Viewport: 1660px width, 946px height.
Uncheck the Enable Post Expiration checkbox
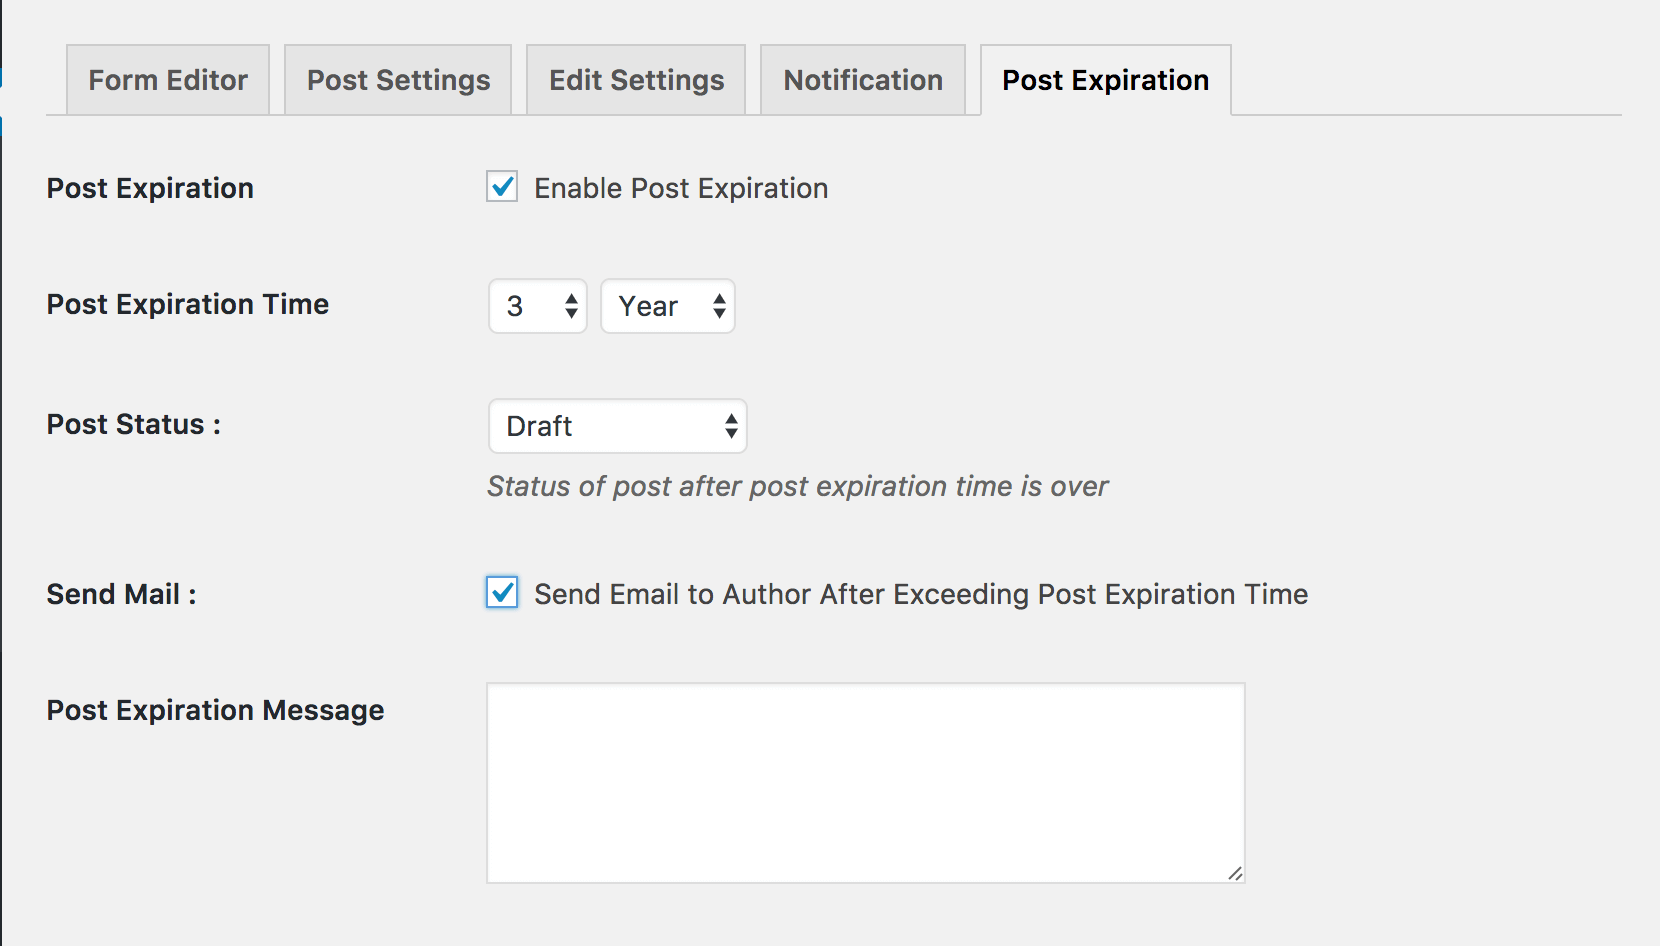click(502, 187)
